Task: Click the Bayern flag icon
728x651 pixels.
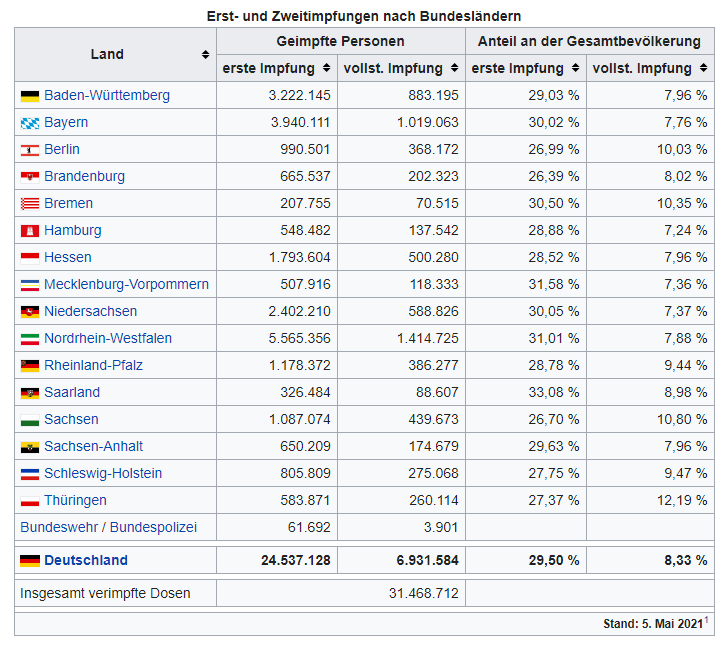Action: coord(30,123)
